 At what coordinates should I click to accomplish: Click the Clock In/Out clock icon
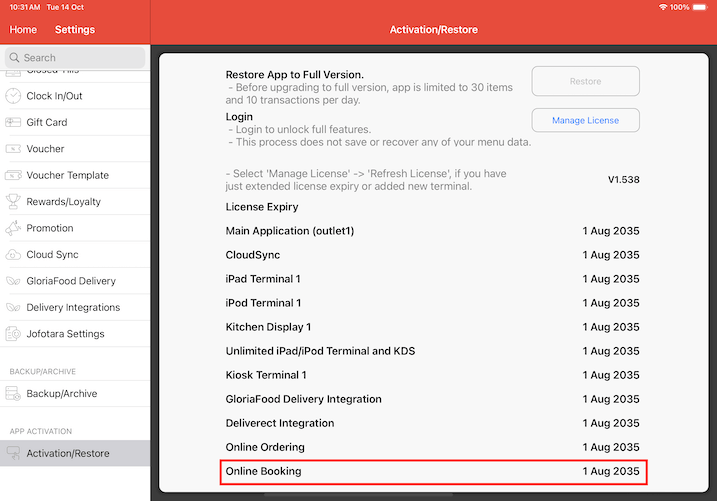click(13, 96)
